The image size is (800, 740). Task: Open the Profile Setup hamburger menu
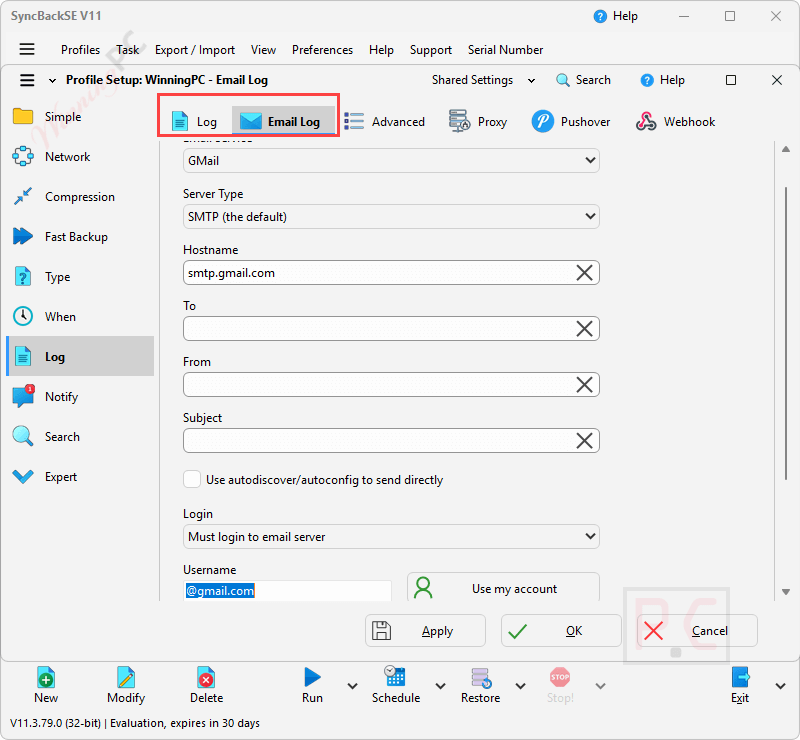(27, 80)
